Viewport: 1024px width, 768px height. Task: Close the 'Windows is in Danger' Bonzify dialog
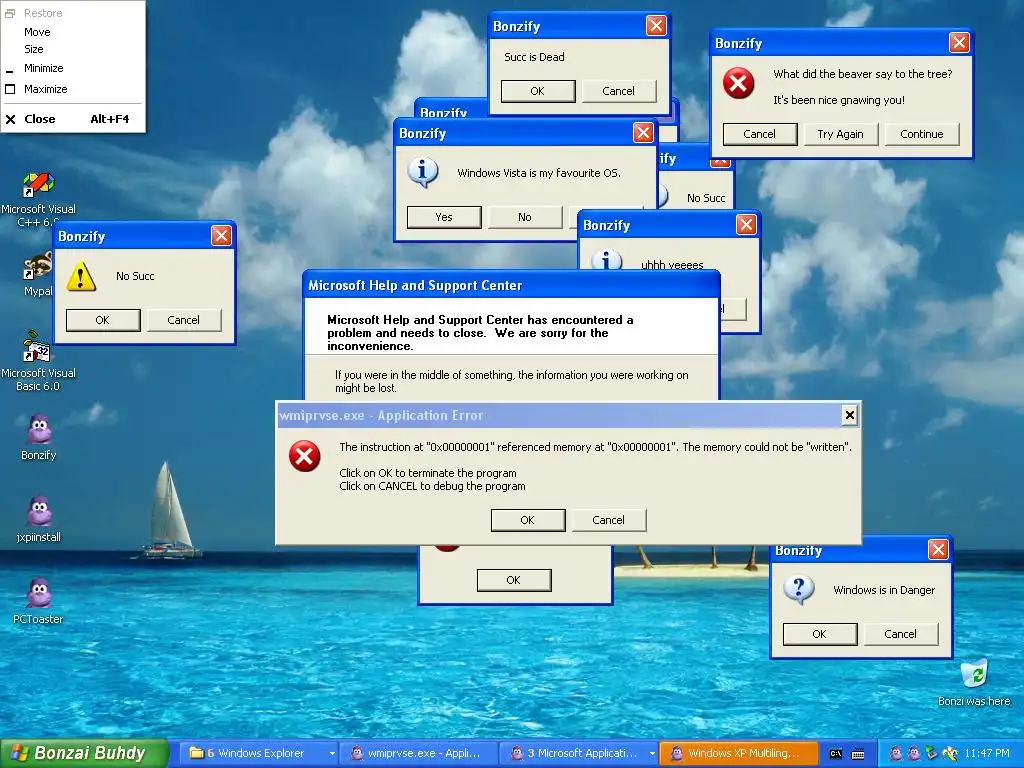pyautogui.click(x=938, y=549)
